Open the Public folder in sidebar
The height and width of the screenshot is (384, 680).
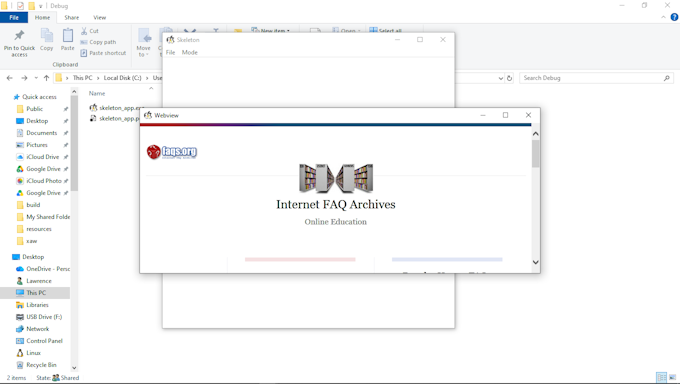click(34, 109)
